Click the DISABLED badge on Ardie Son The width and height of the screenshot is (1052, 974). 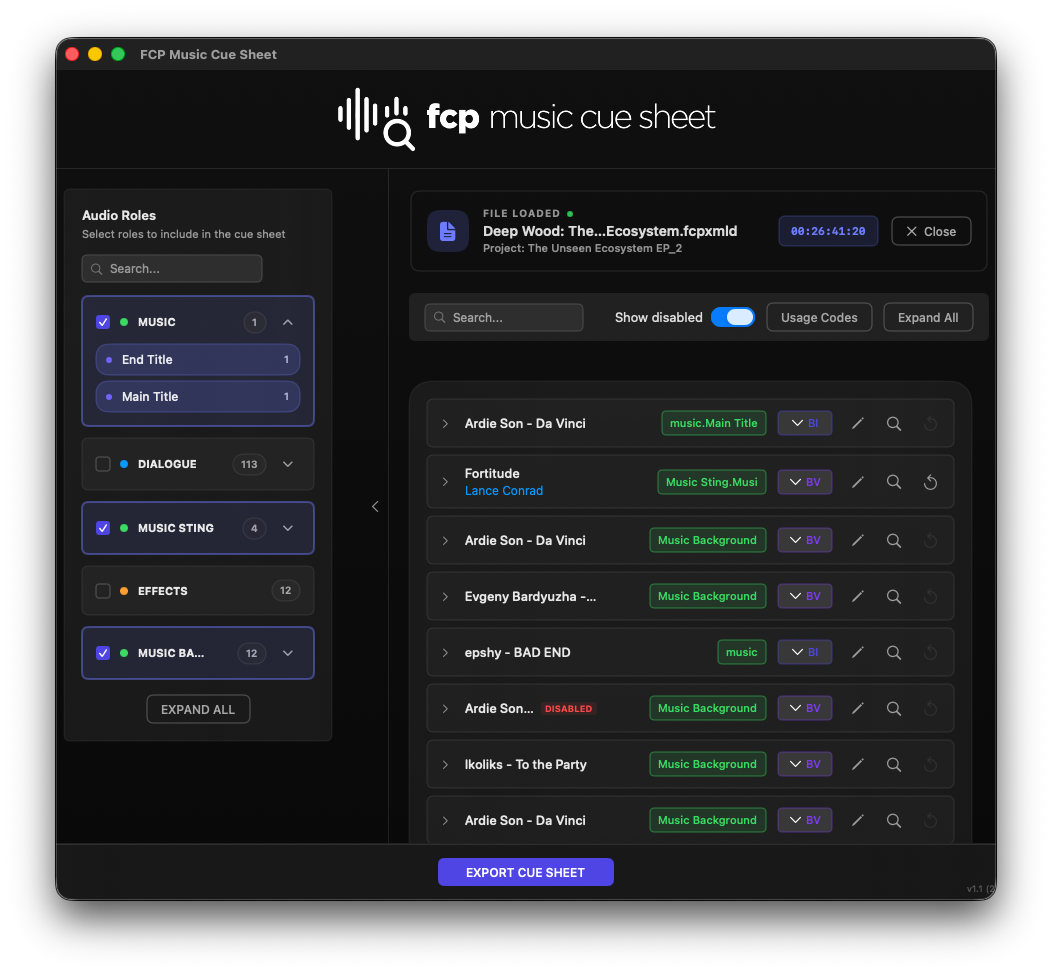coord(568,708)
